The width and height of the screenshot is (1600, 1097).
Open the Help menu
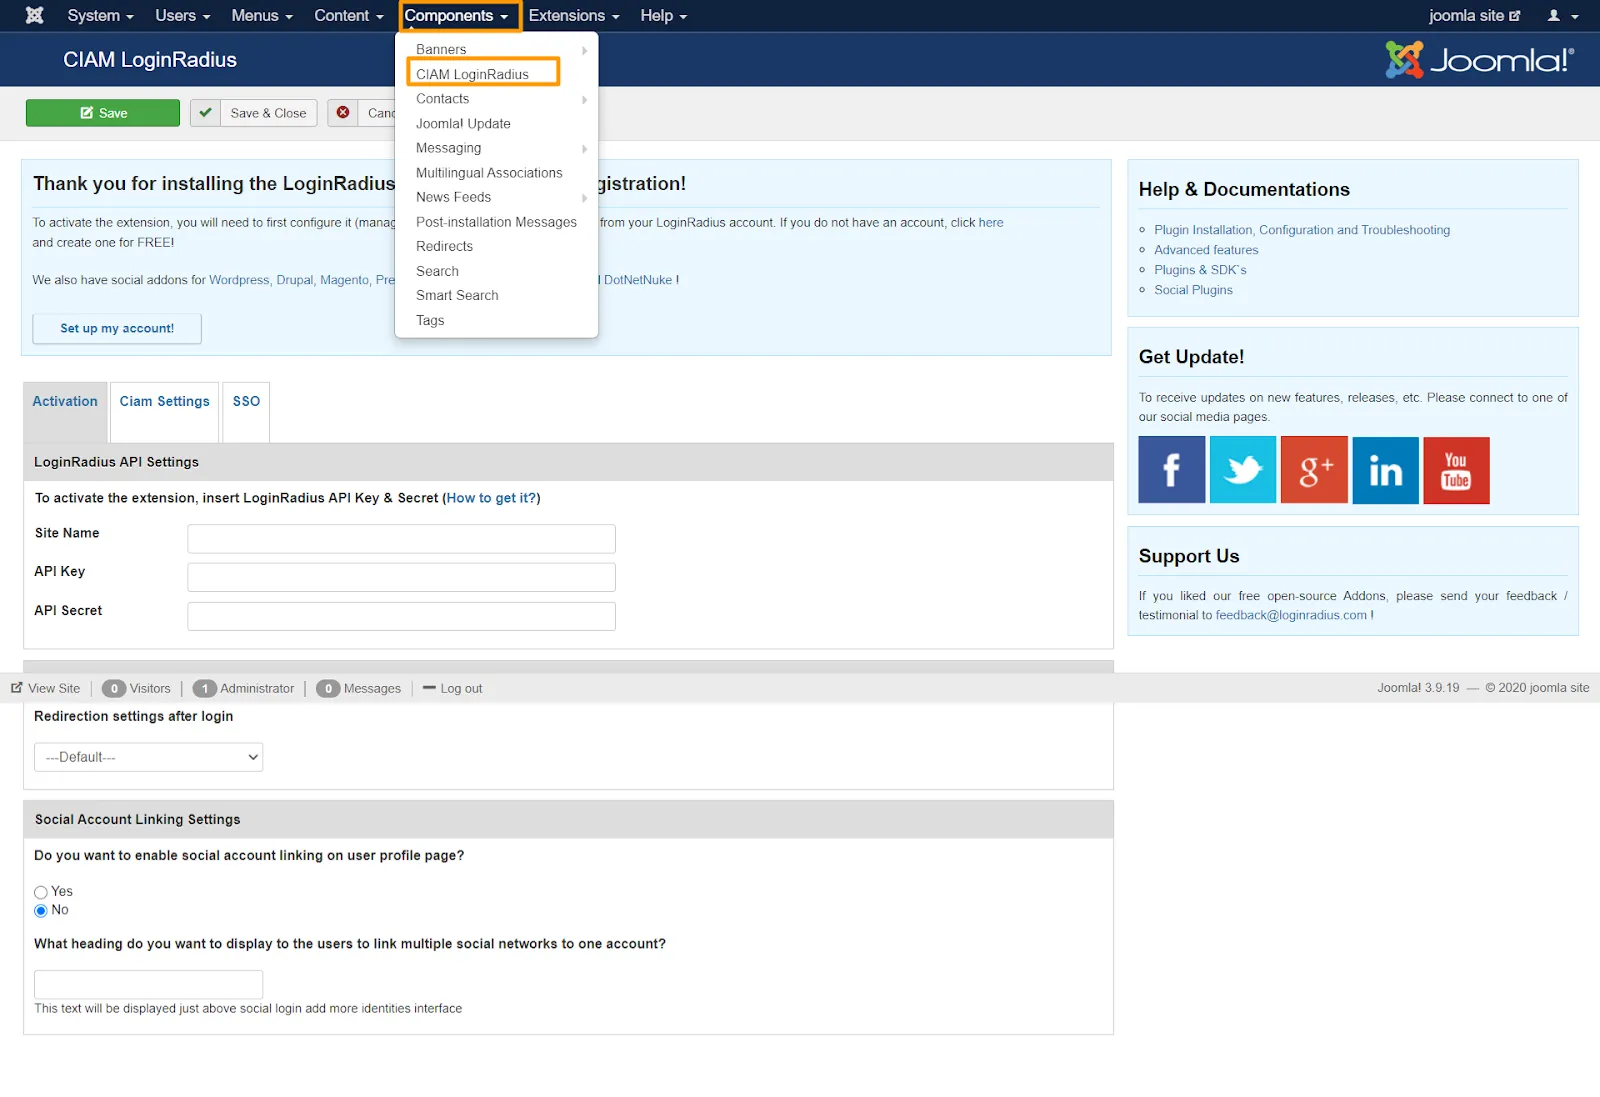(663, 15)
